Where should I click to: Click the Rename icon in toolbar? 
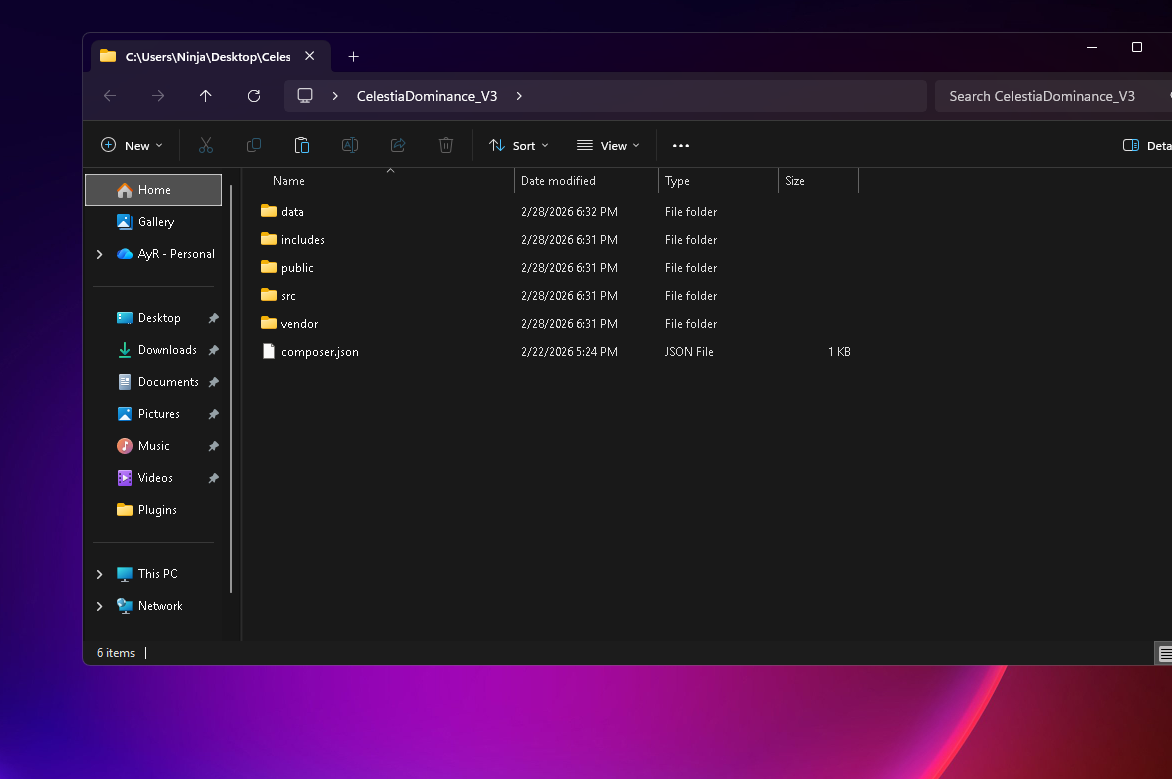click(x=350, y=146)
